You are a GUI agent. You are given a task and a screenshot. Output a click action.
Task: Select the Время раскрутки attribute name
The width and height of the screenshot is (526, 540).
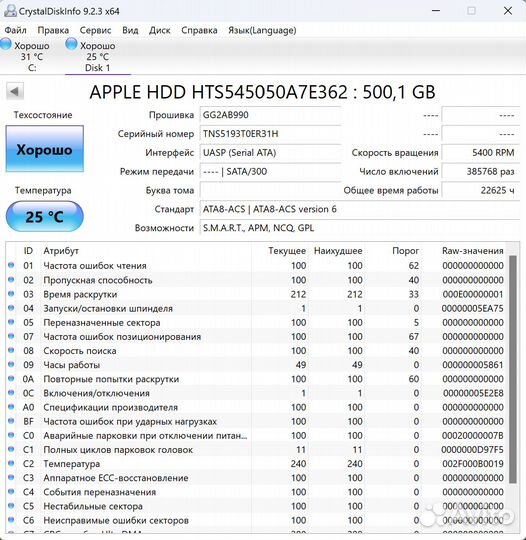pos(80,294)
